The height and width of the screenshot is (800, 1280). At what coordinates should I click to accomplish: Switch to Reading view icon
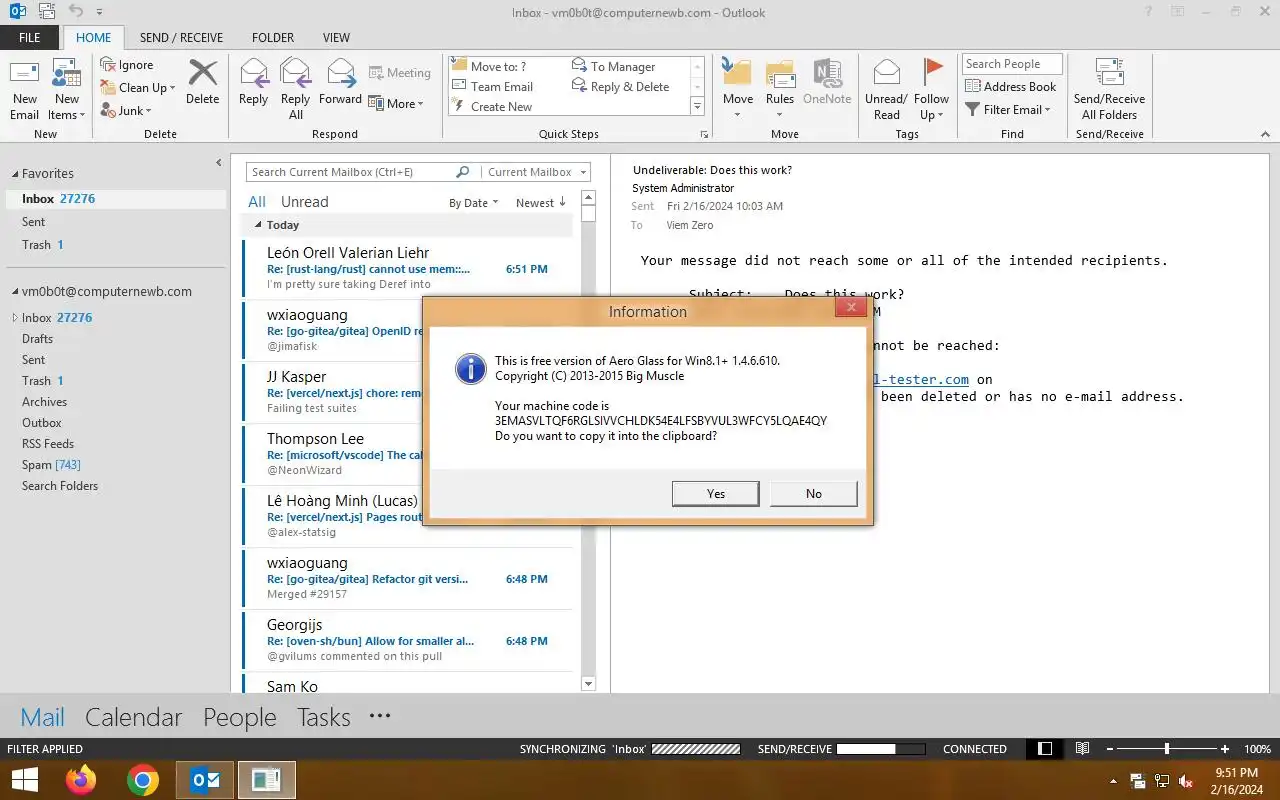pyautogui.click(x=1082, y=749)
